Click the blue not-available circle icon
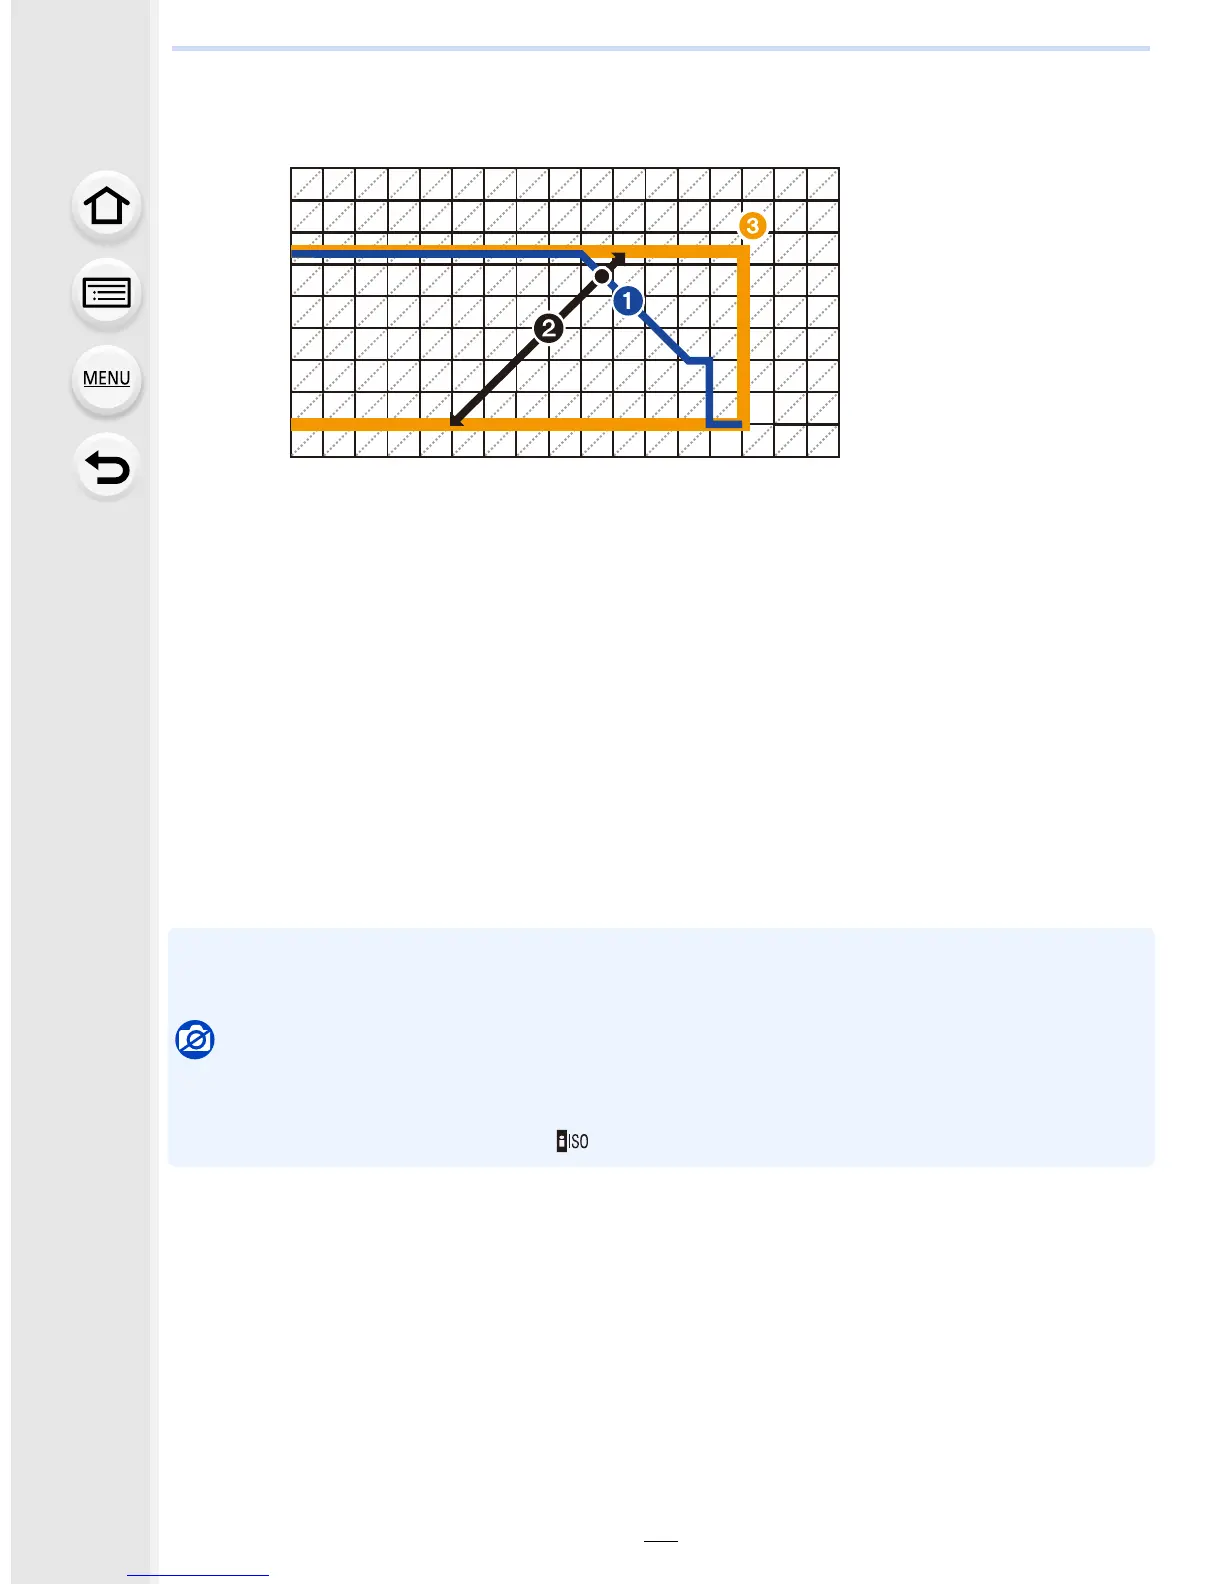 195,1040
